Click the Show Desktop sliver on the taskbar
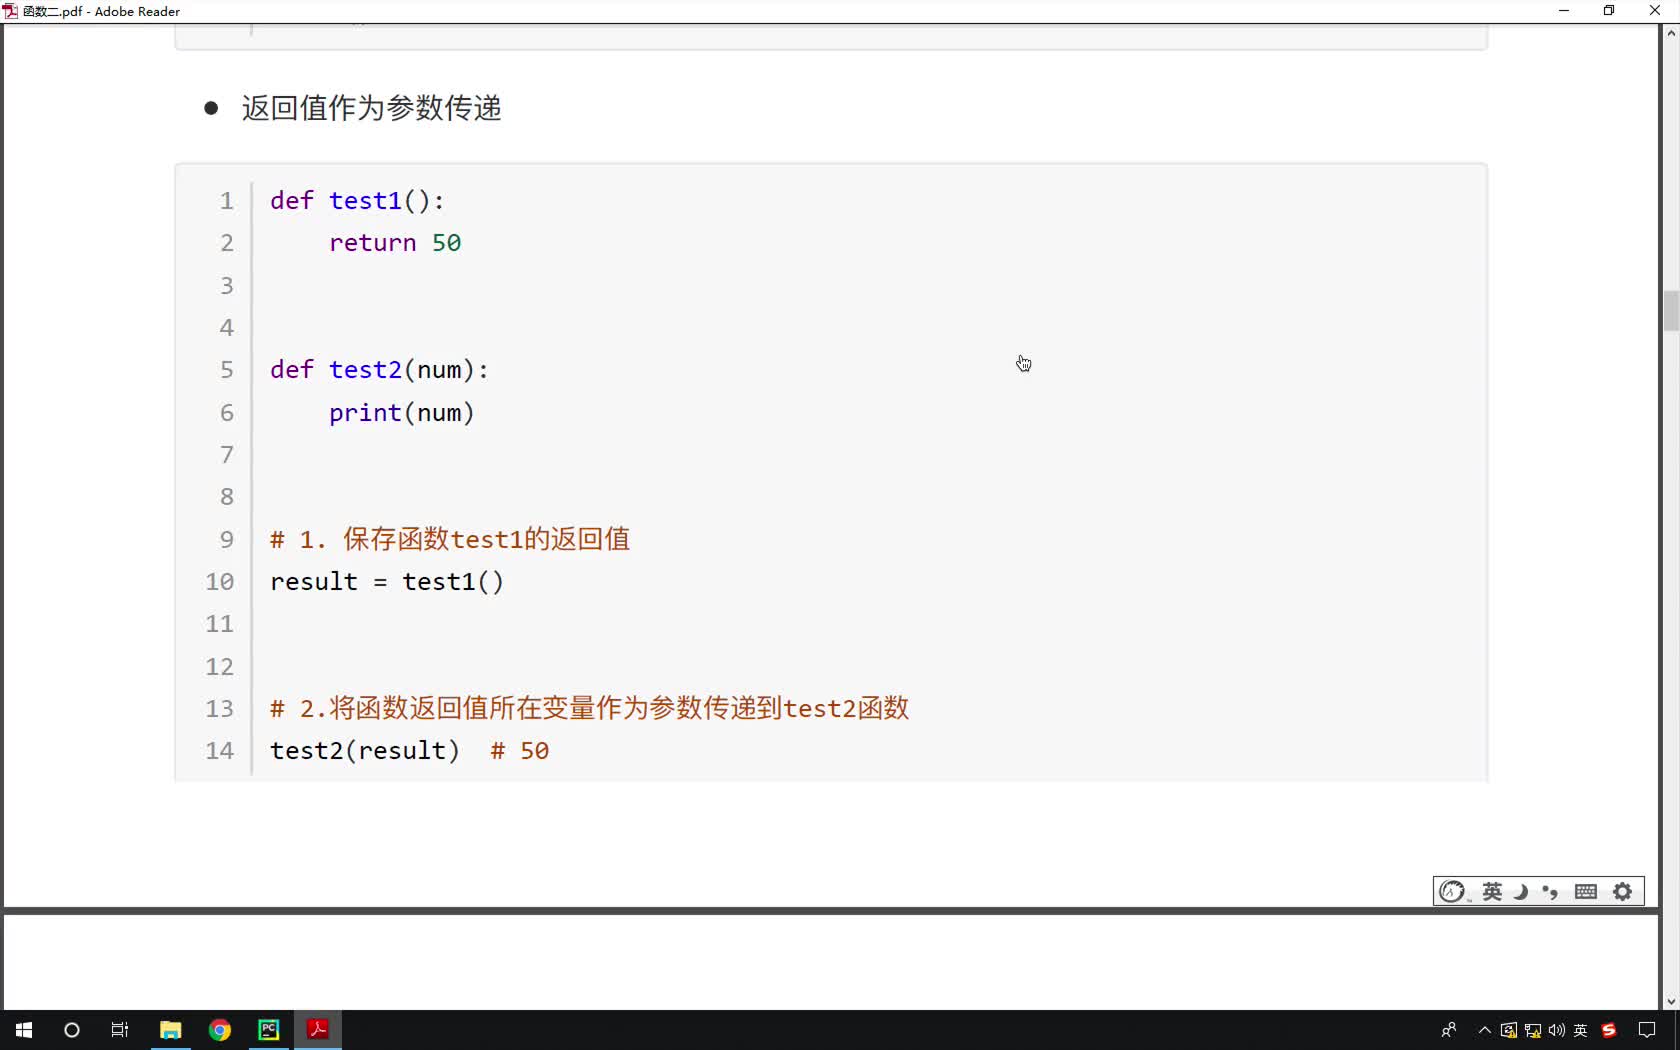Screen dimensions: 1680x1050 pos(1677,1030)
